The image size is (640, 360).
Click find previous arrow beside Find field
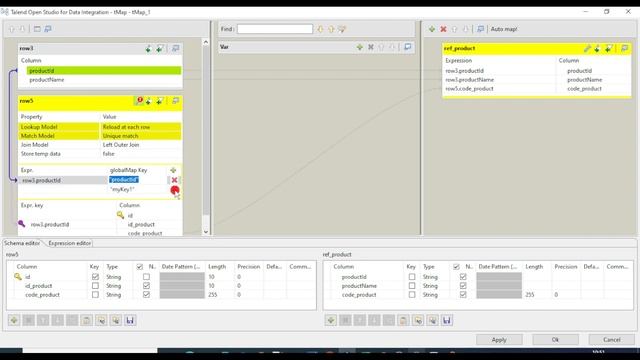pyautogui.click(x=331, y=29)
